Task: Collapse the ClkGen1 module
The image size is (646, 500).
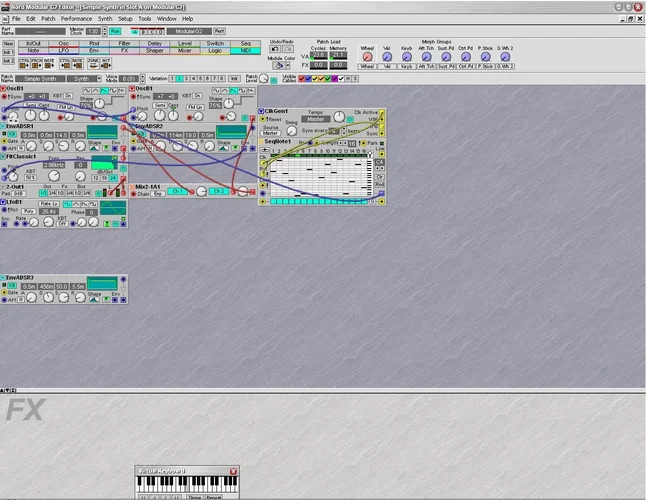Action: (261, 111)
